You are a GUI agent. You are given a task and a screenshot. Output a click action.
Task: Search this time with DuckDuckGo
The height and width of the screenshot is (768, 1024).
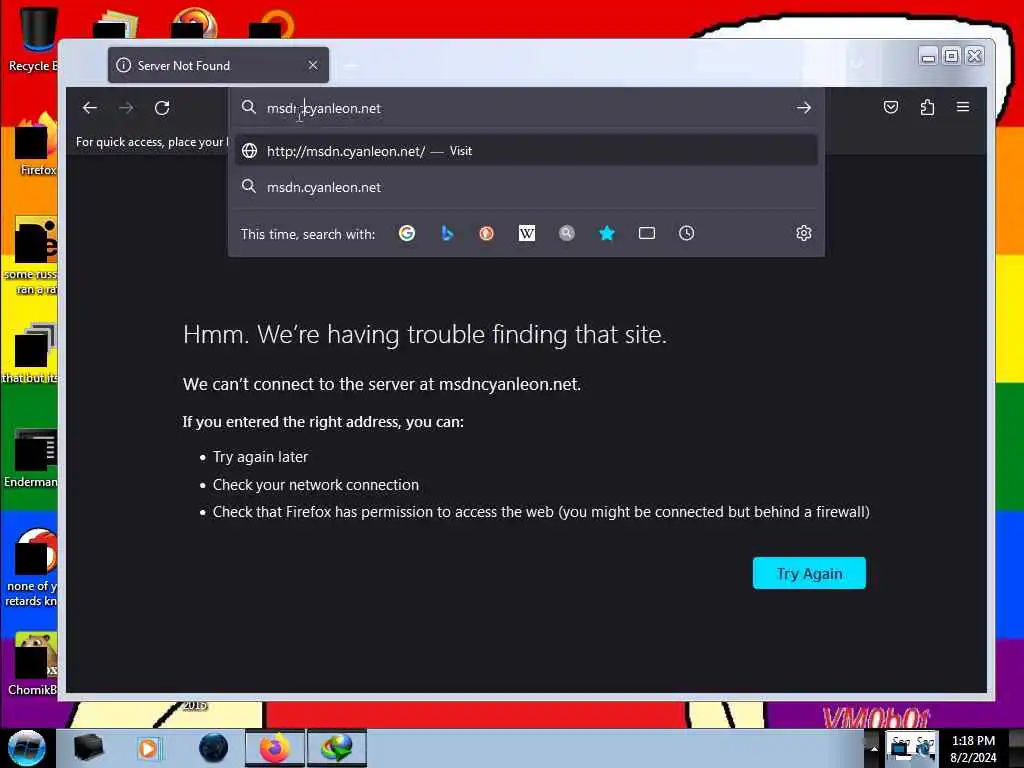point(487,233)
